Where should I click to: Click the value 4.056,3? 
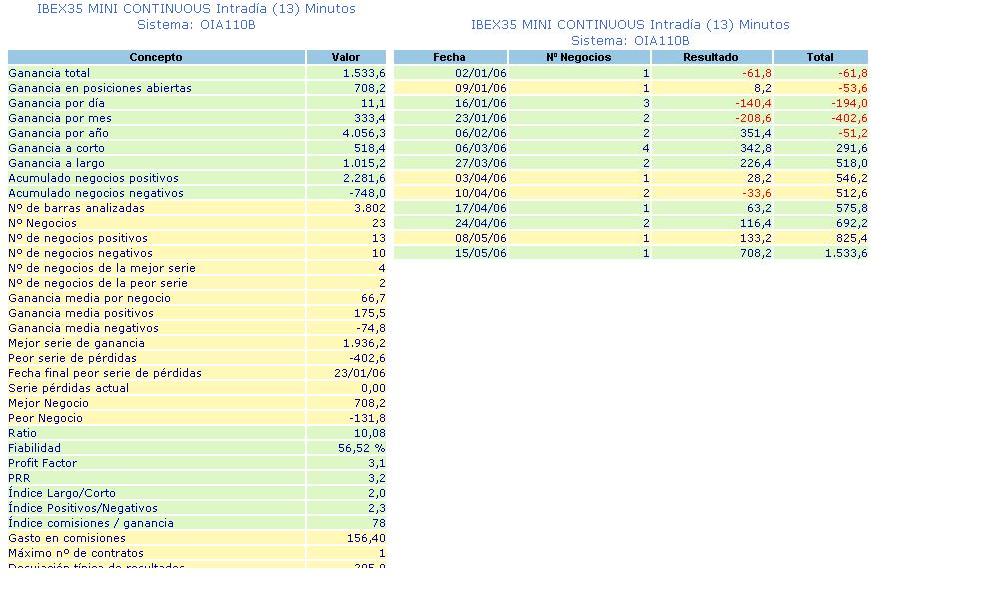[364, 133]
